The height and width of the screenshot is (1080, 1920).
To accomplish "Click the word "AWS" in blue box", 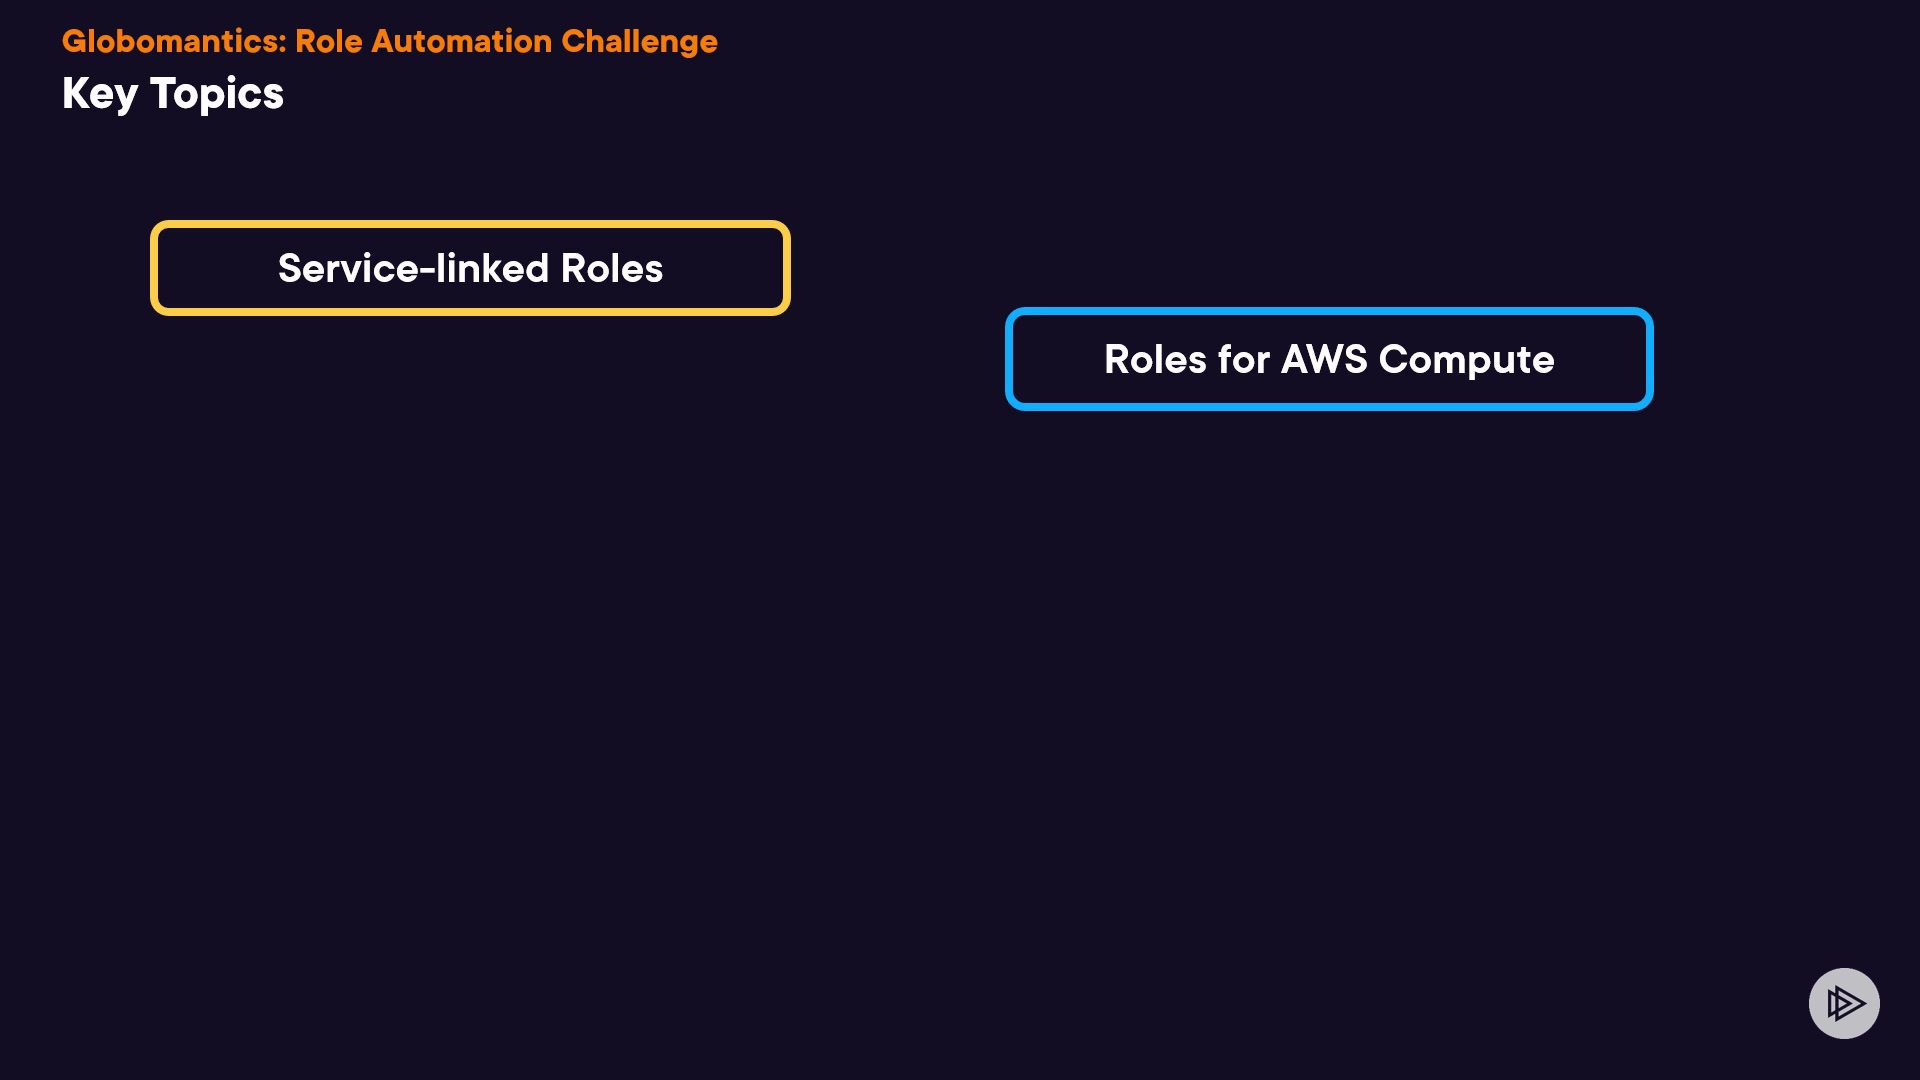I will coord(1324,359).
